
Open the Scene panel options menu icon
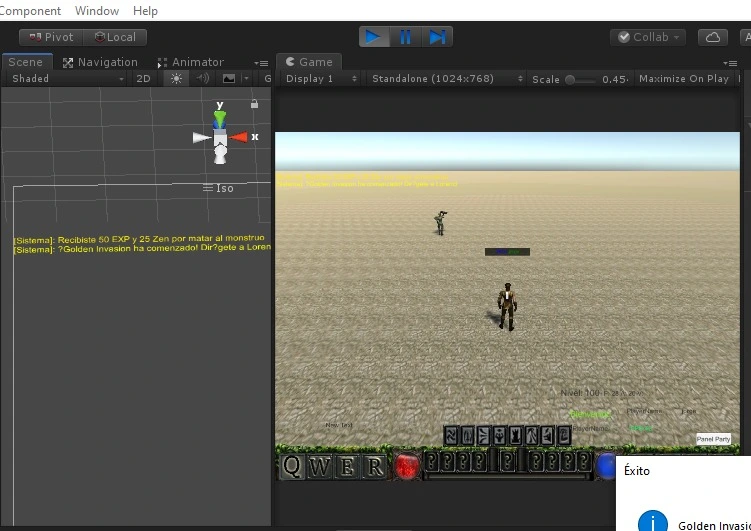pos(262,63)
